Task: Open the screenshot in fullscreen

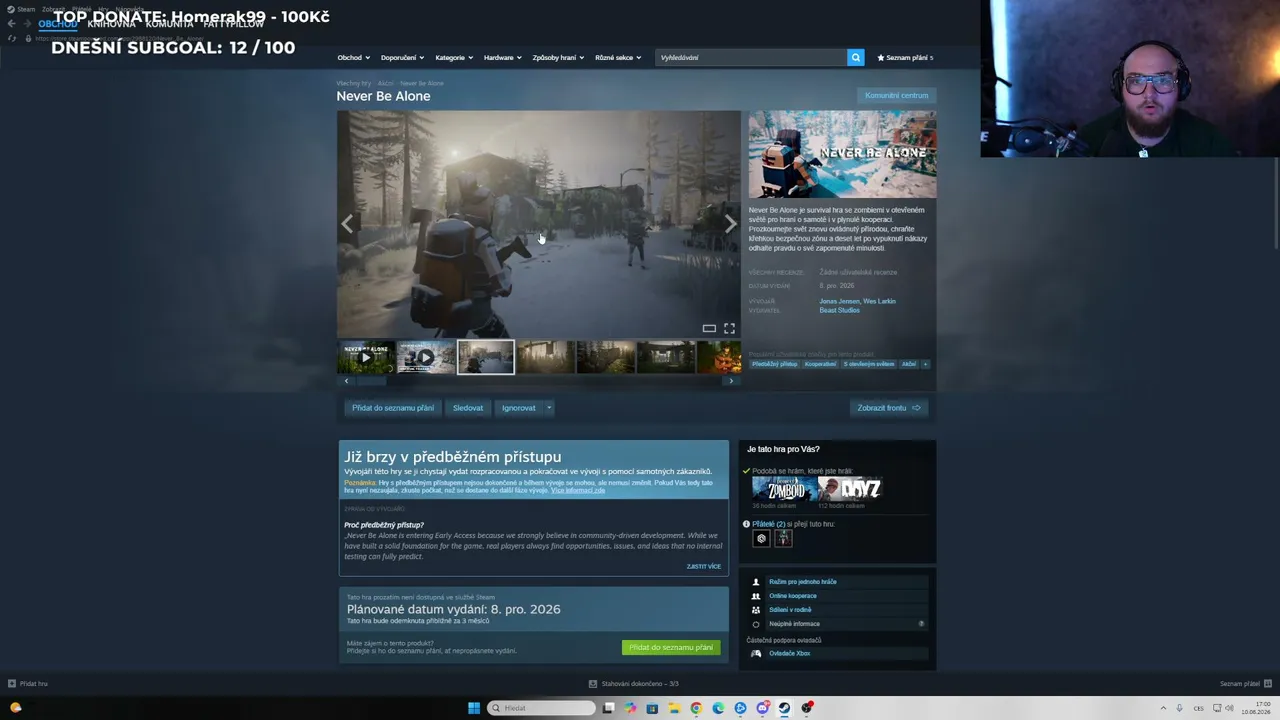Action: pos(729,328)
